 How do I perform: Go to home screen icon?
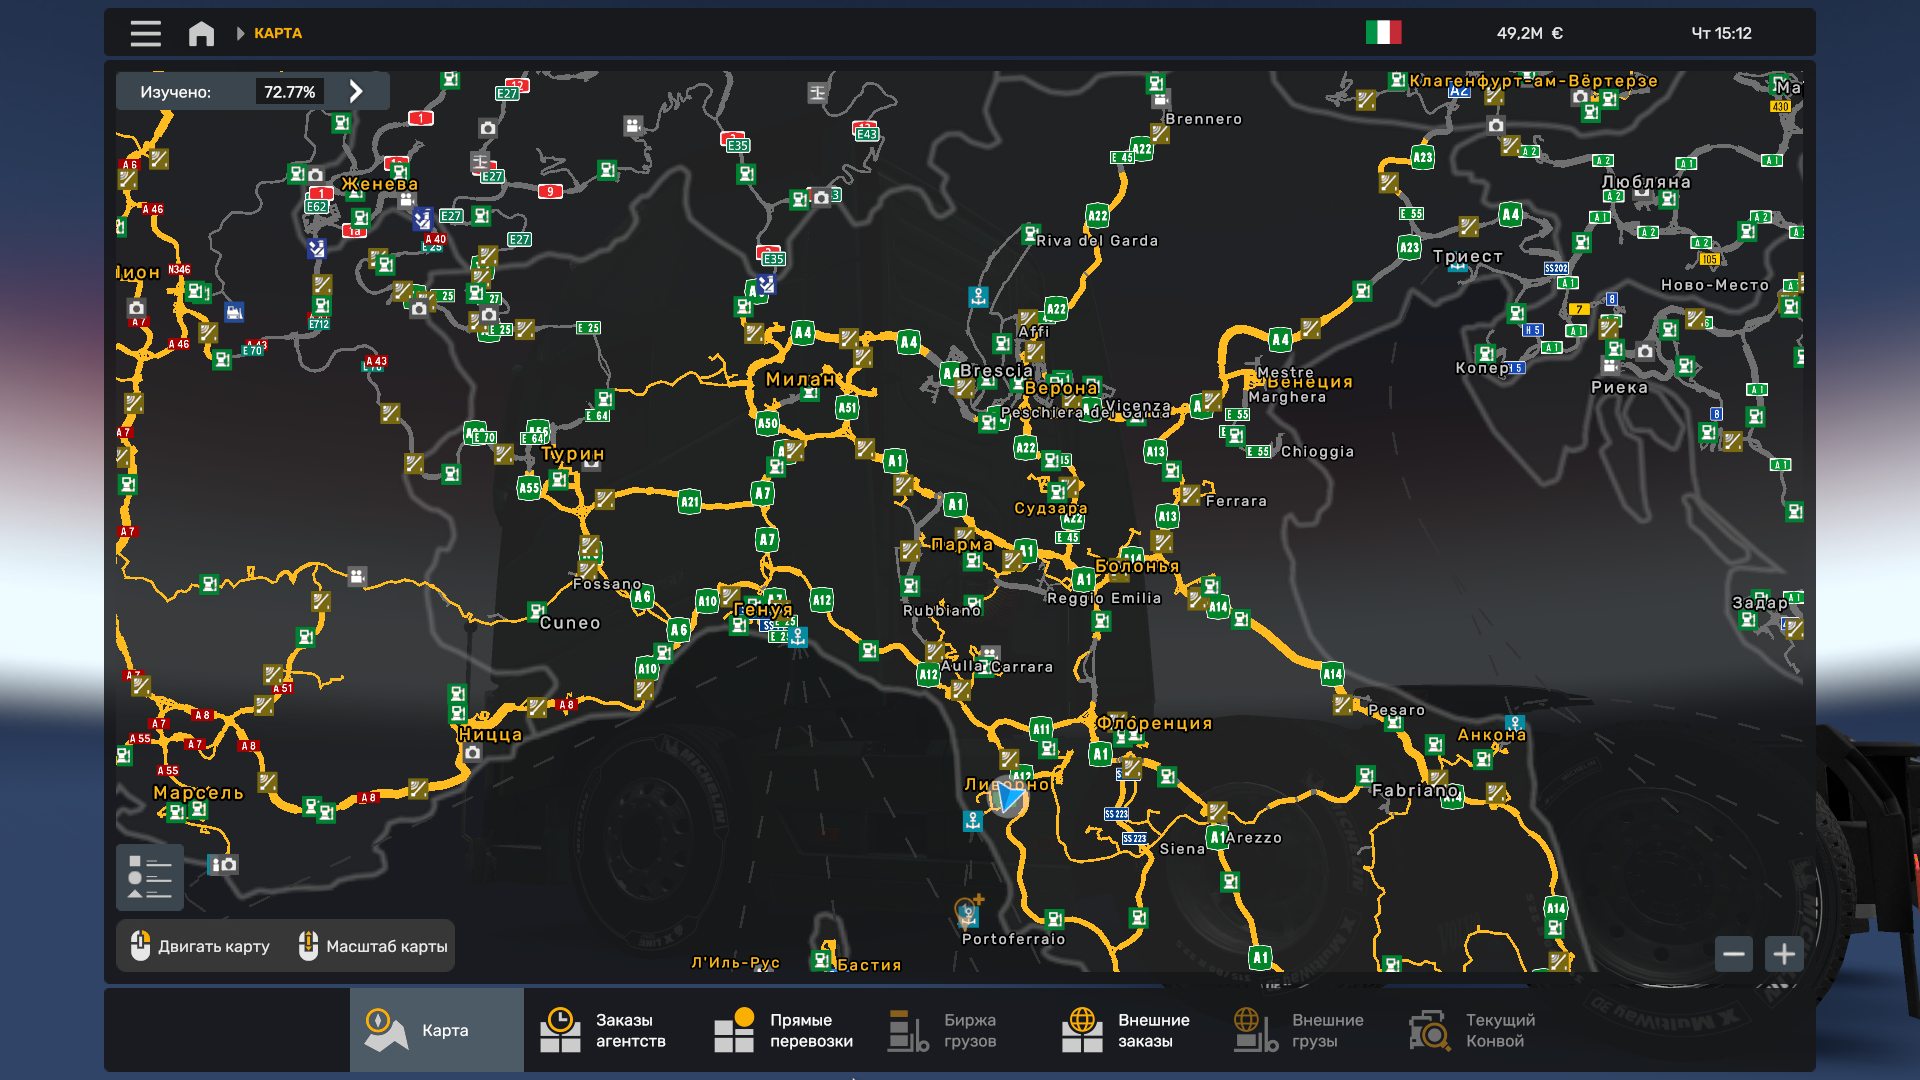201,33
